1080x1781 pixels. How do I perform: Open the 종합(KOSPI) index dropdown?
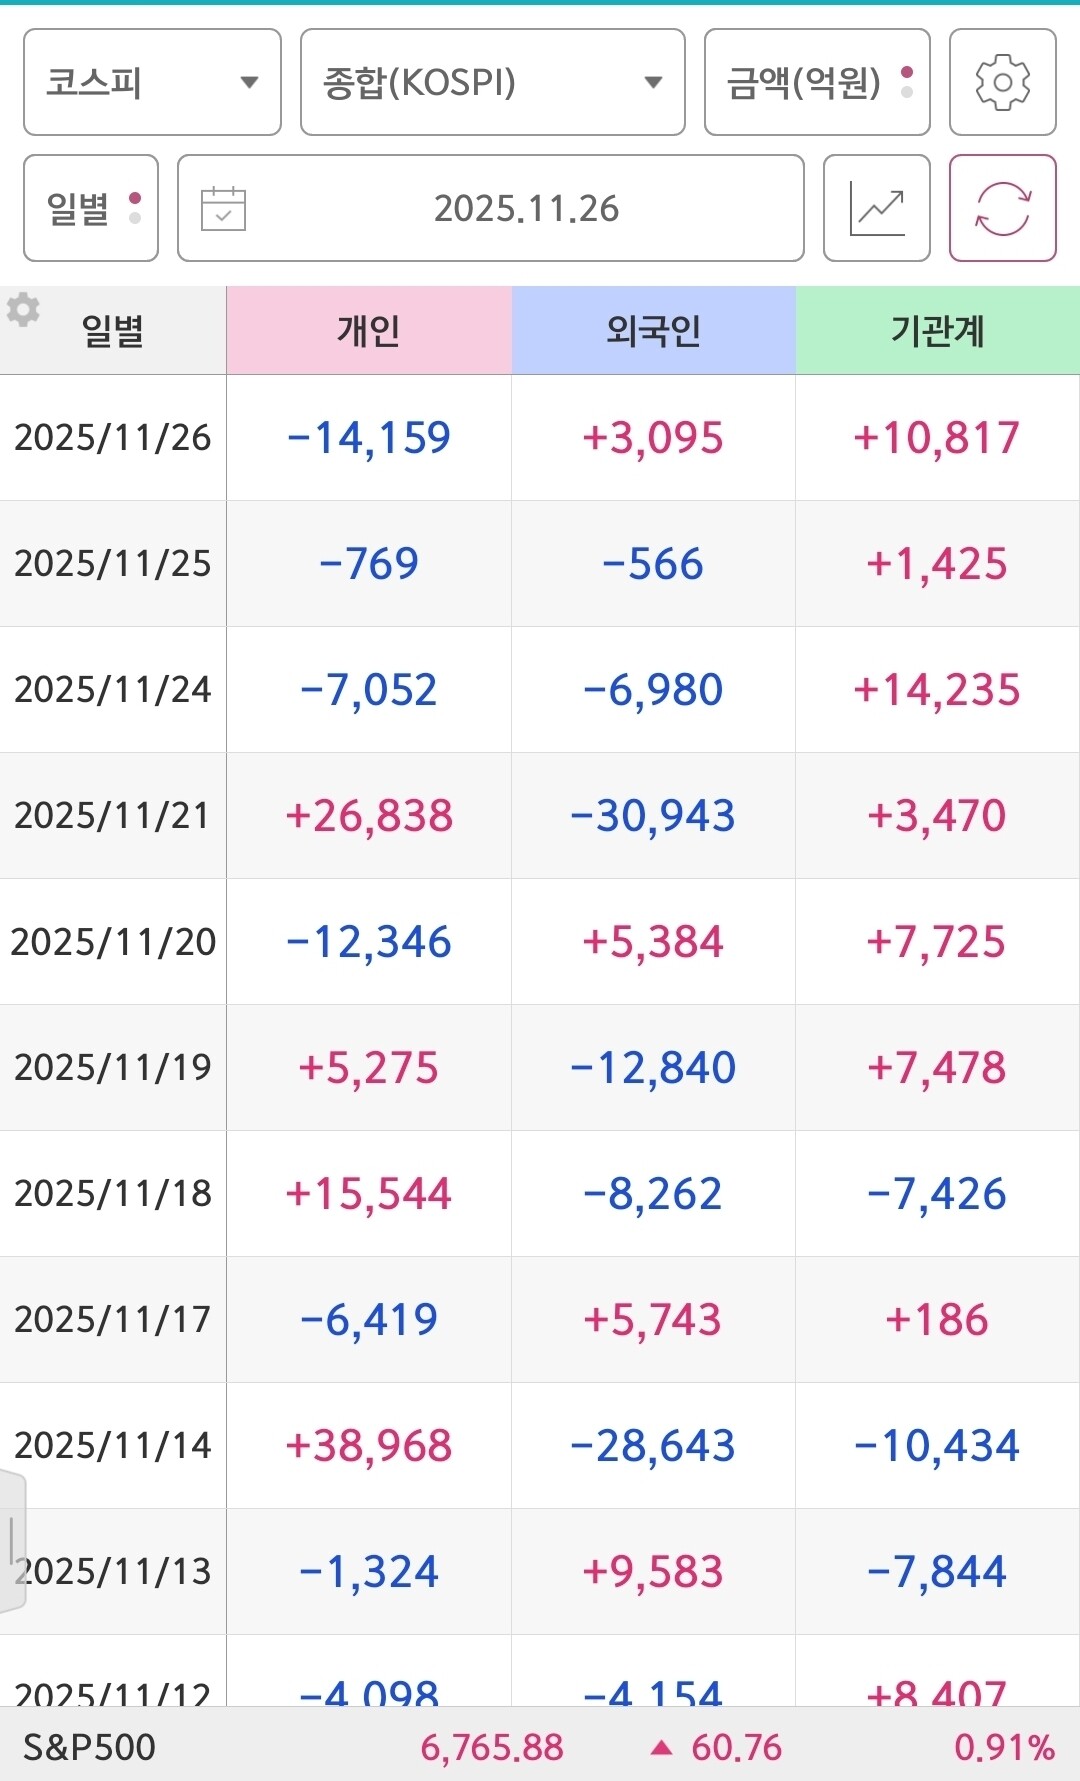click(492, 82)
